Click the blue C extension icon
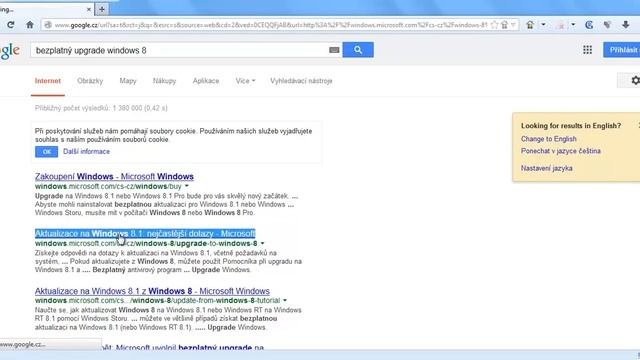Viewport: 640px width, 360px height. [589, 25]
